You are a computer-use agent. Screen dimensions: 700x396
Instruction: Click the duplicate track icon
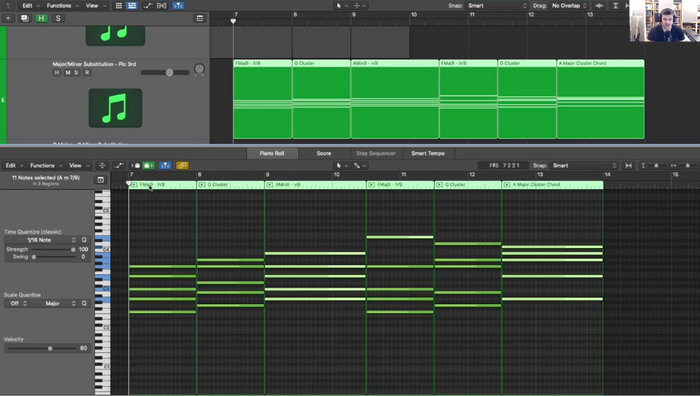point(25,18)
